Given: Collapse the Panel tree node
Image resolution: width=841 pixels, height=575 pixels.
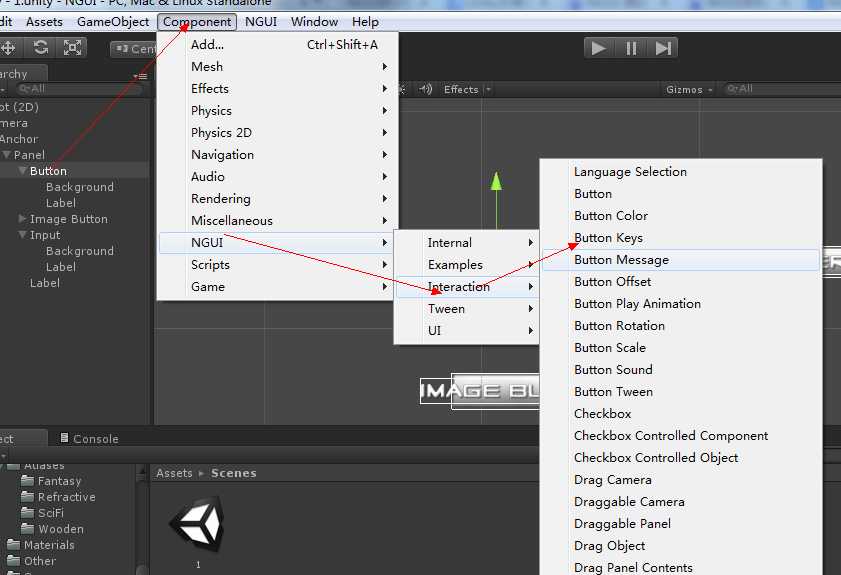Looking at the screenshot, I should 6,155.
